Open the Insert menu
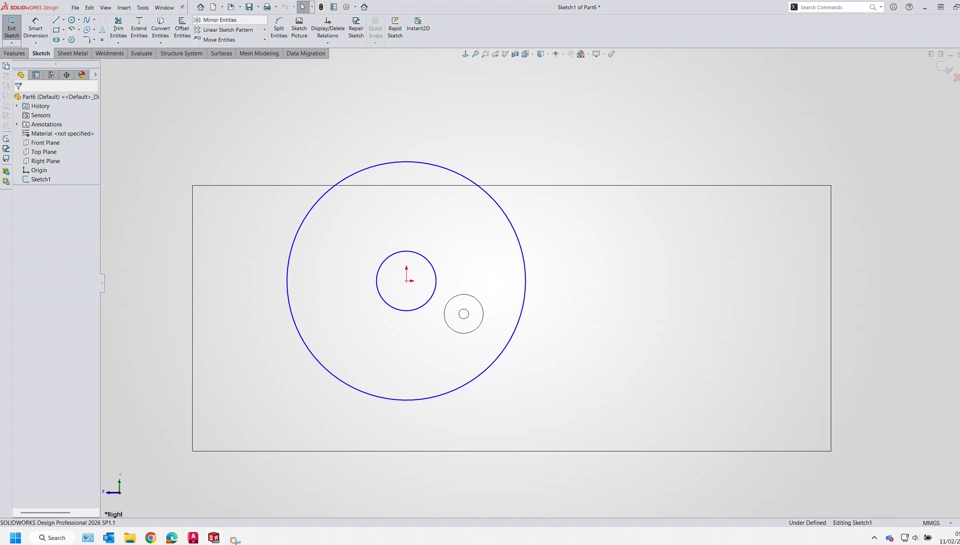 (x=124, y=7)
